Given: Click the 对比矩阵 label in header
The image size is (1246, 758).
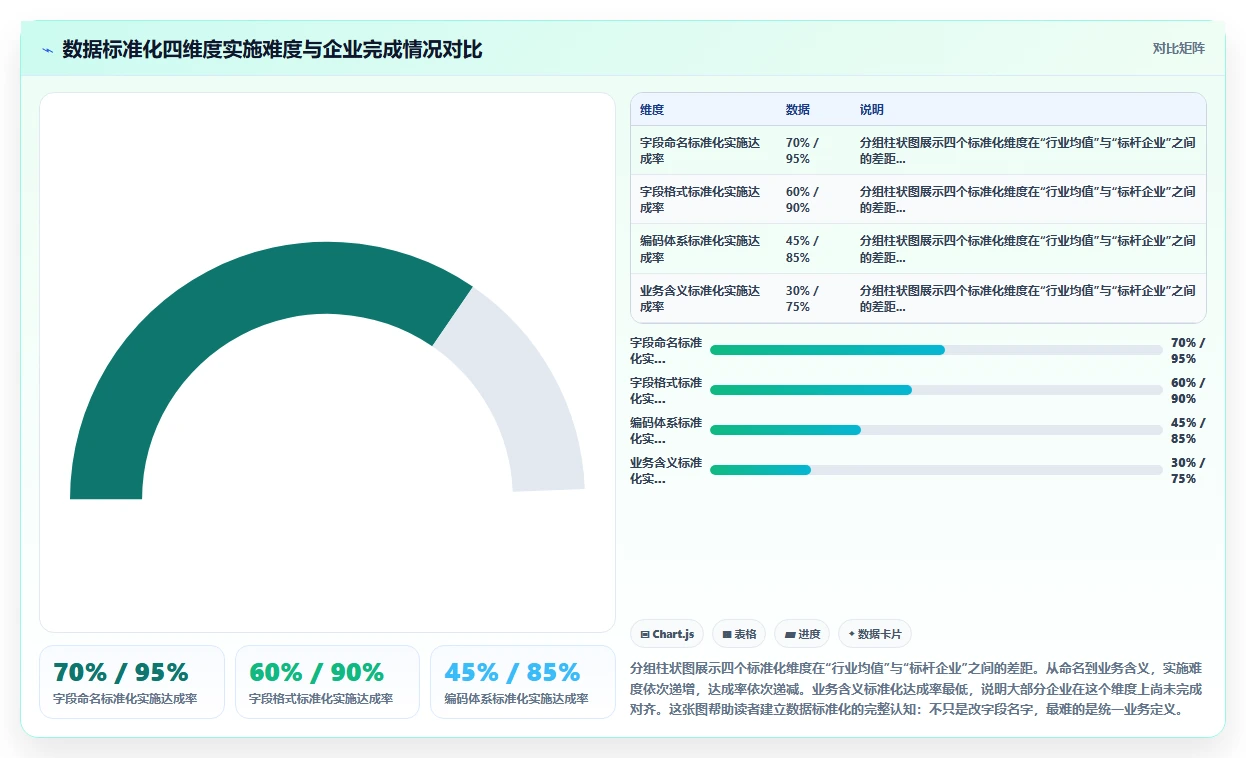Looking at the screenshot, I should 1179,49.
